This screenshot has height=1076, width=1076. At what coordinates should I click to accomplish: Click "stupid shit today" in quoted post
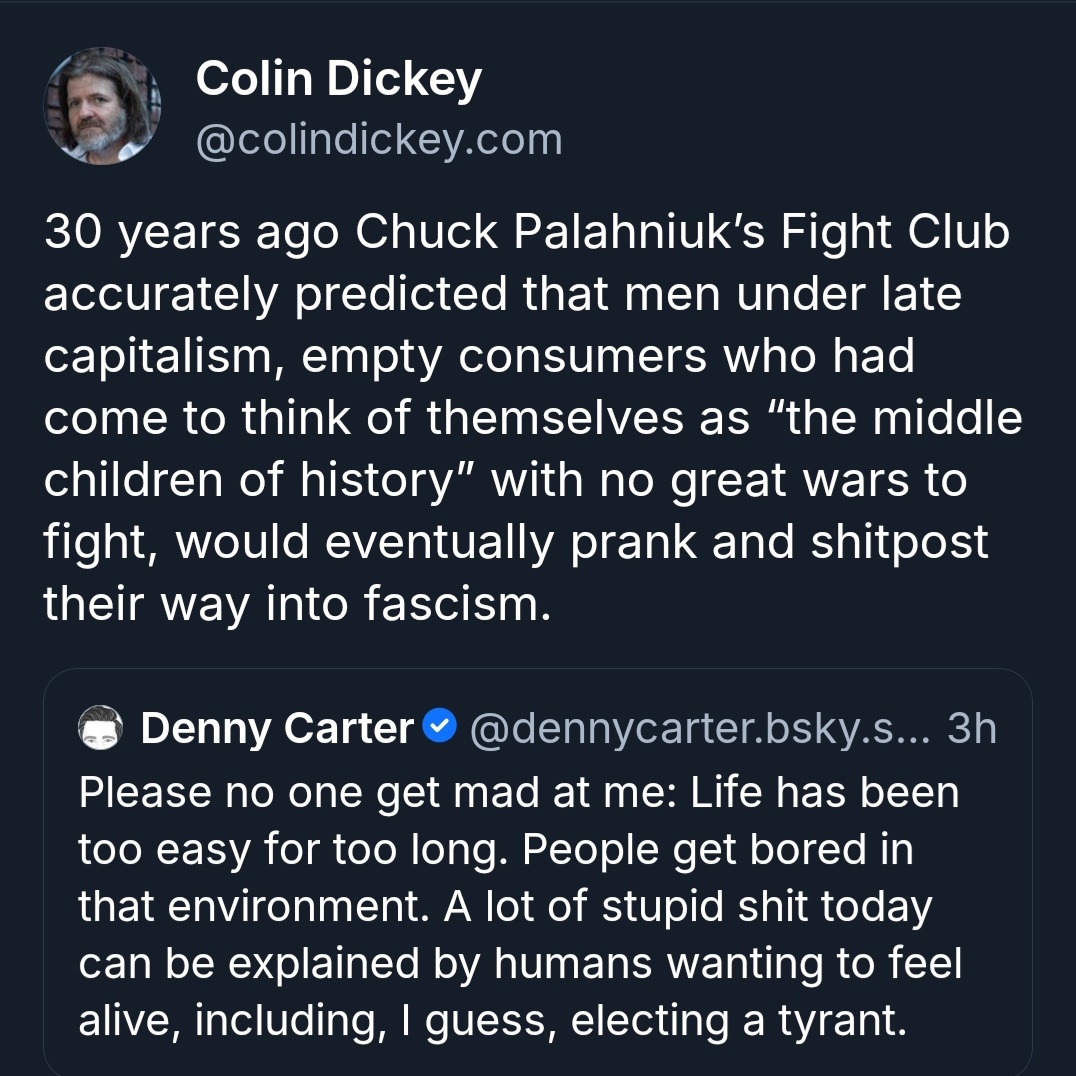pyautogui.click(x=767, y=907)
